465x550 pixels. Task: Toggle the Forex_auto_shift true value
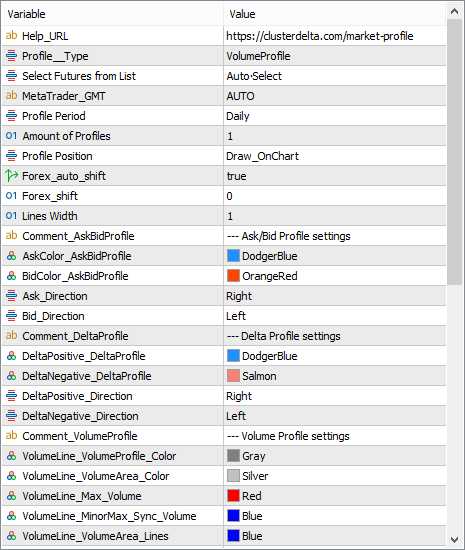click(x=335, y=176)
